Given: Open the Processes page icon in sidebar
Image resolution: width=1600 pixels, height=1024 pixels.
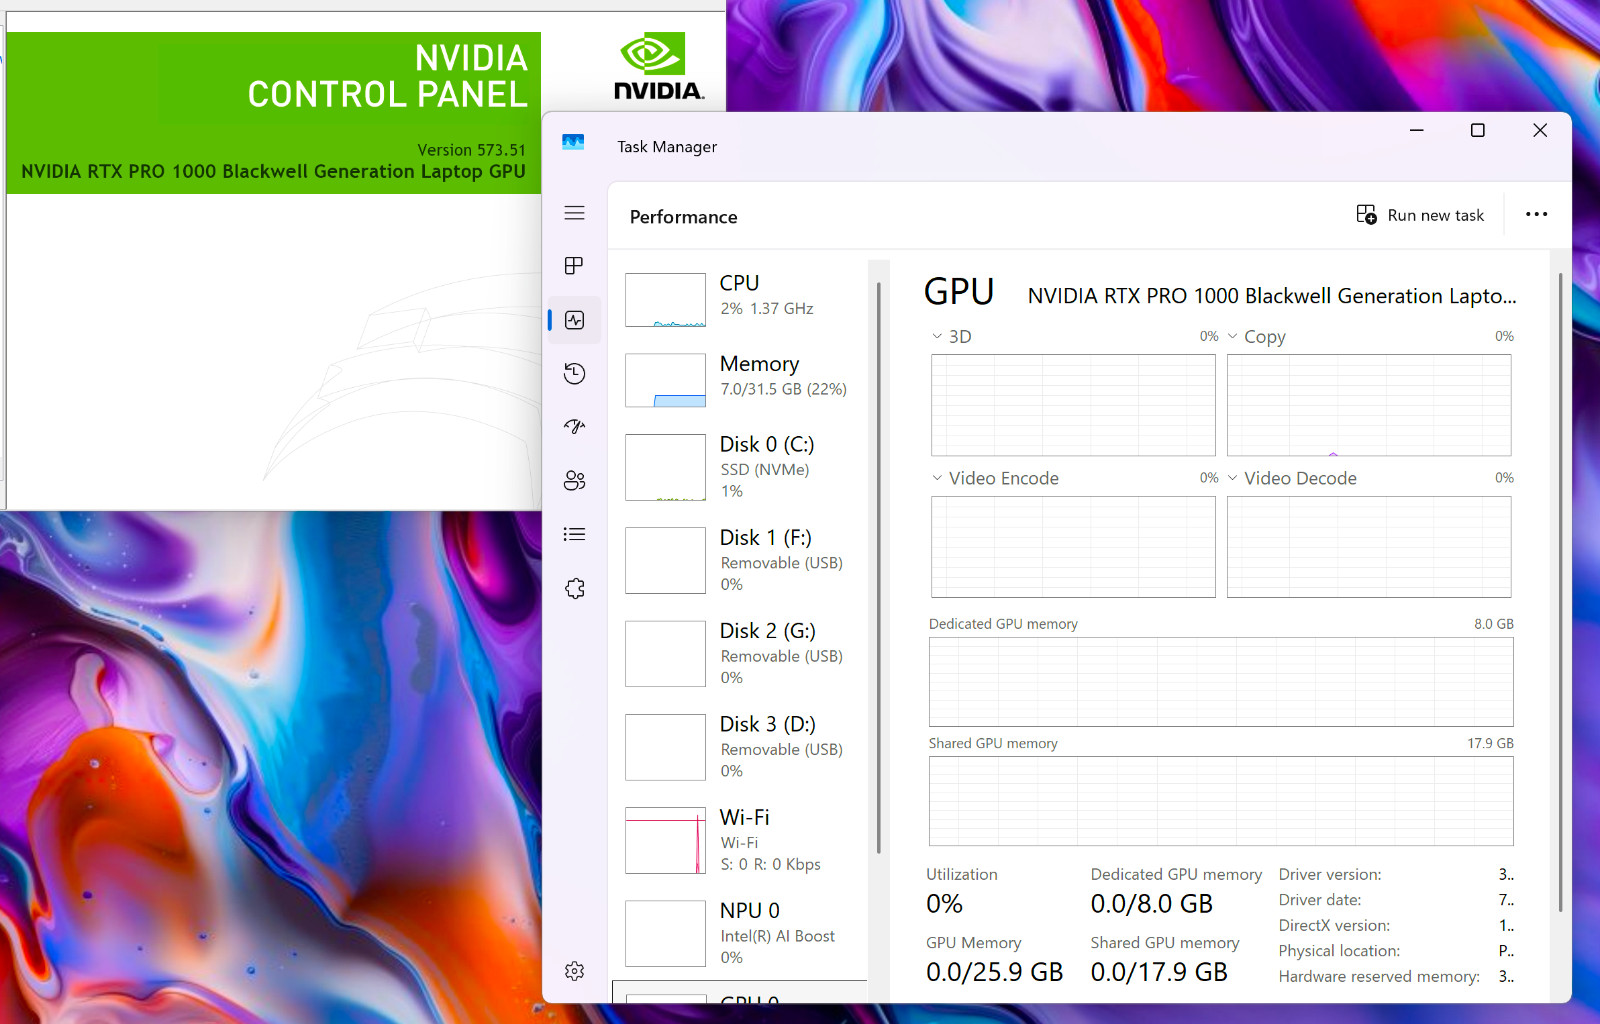Looking at the screenshot, I should click(x=574, y=266).
